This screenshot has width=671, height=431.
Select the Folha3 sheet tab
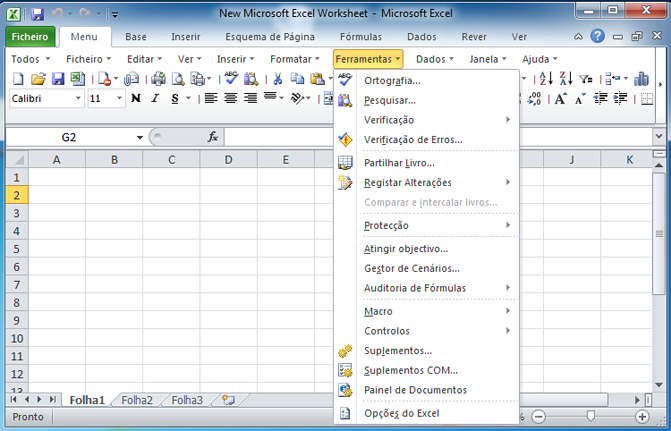(187, 400)
